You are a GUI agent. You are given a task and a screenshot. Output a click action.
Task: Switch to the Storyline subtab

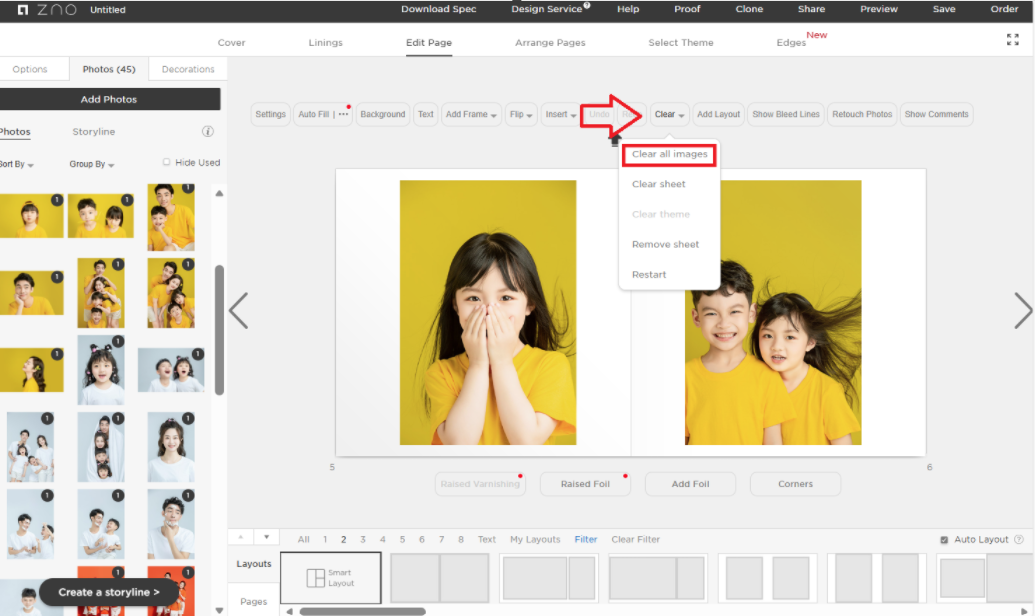[94, 131]
